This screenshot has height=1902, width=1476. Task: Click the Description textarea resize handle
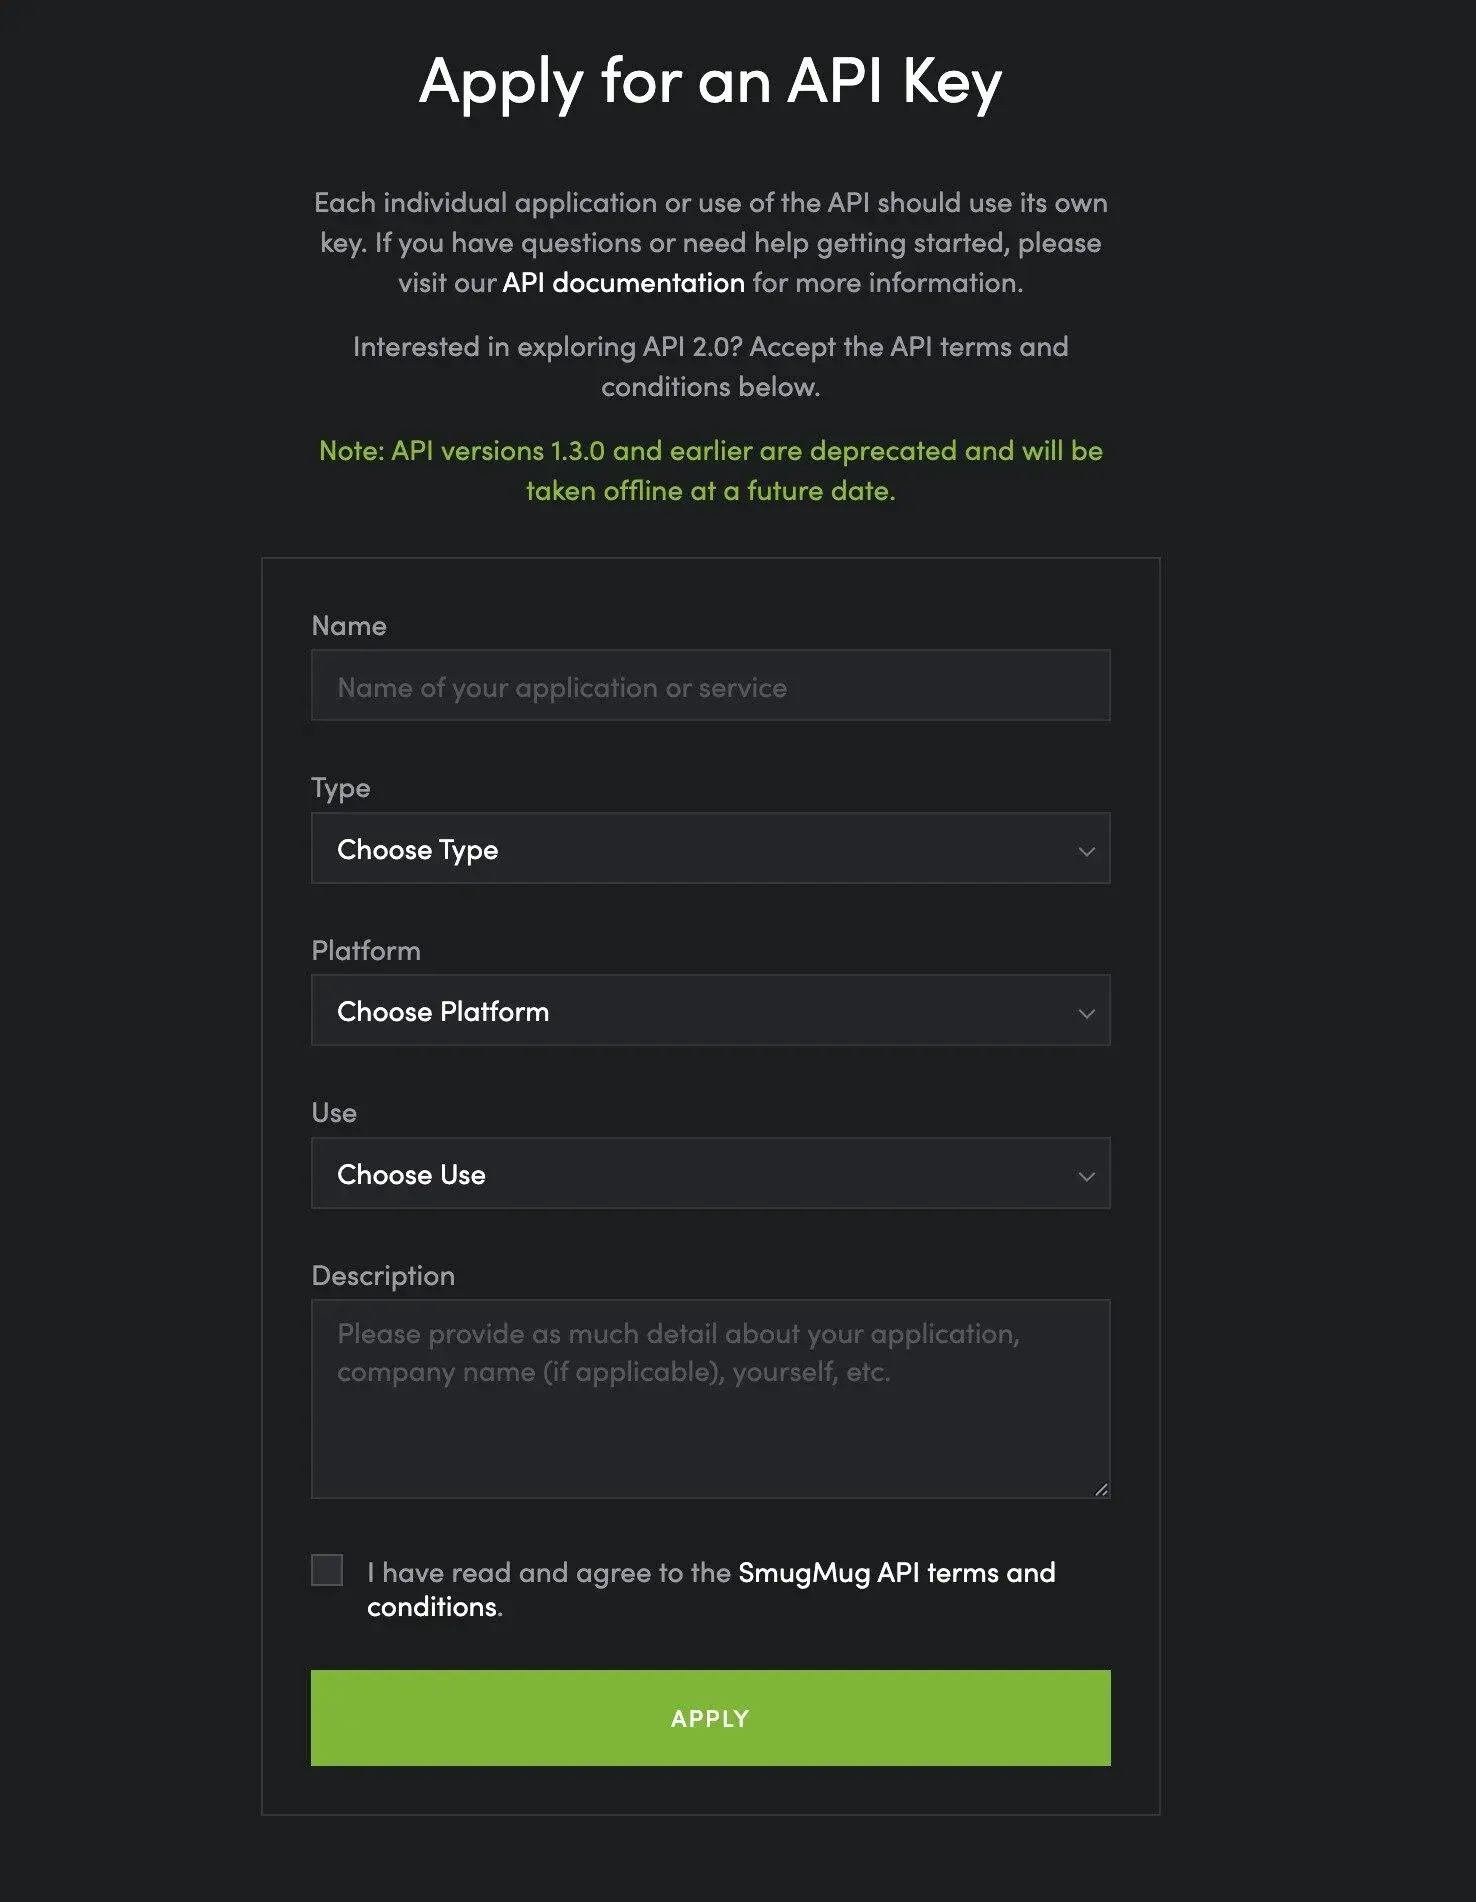[x=1101, y=1487]
